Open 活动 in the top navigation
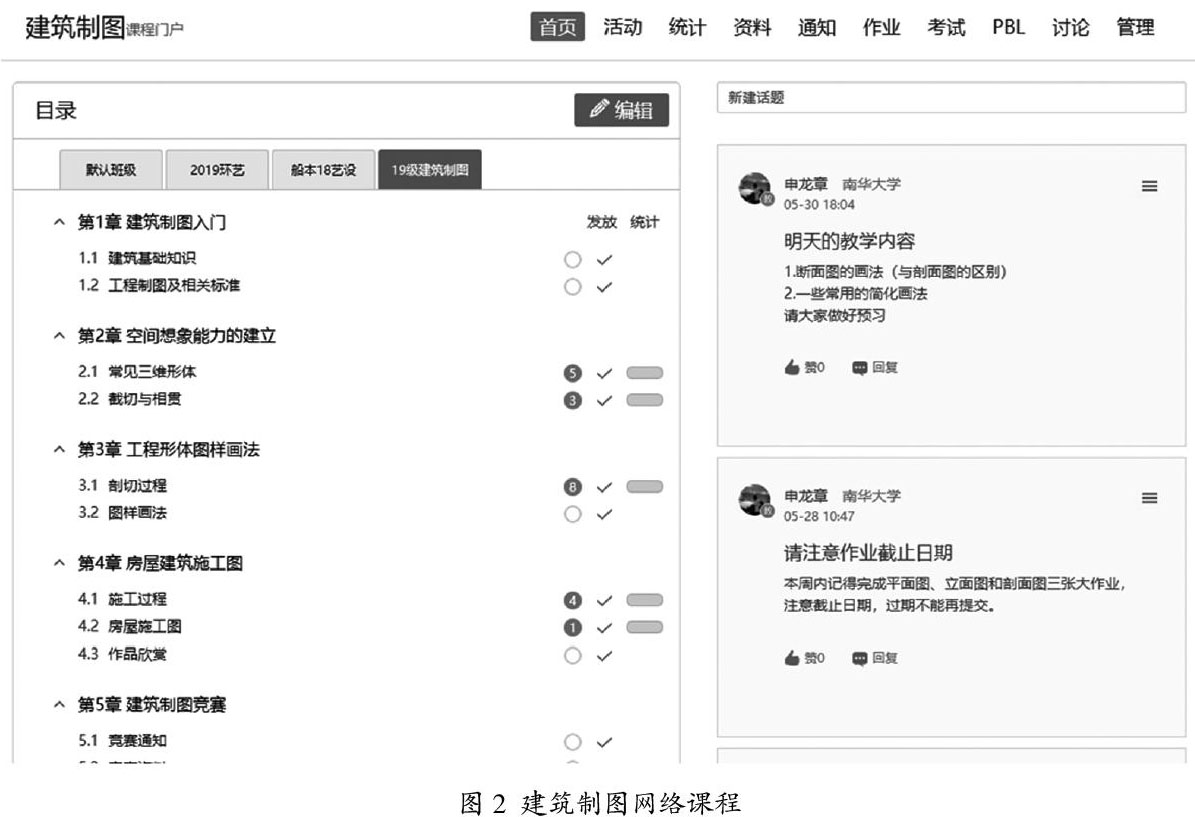Viewport: 1195px width, 817px height. click(623, 27)
